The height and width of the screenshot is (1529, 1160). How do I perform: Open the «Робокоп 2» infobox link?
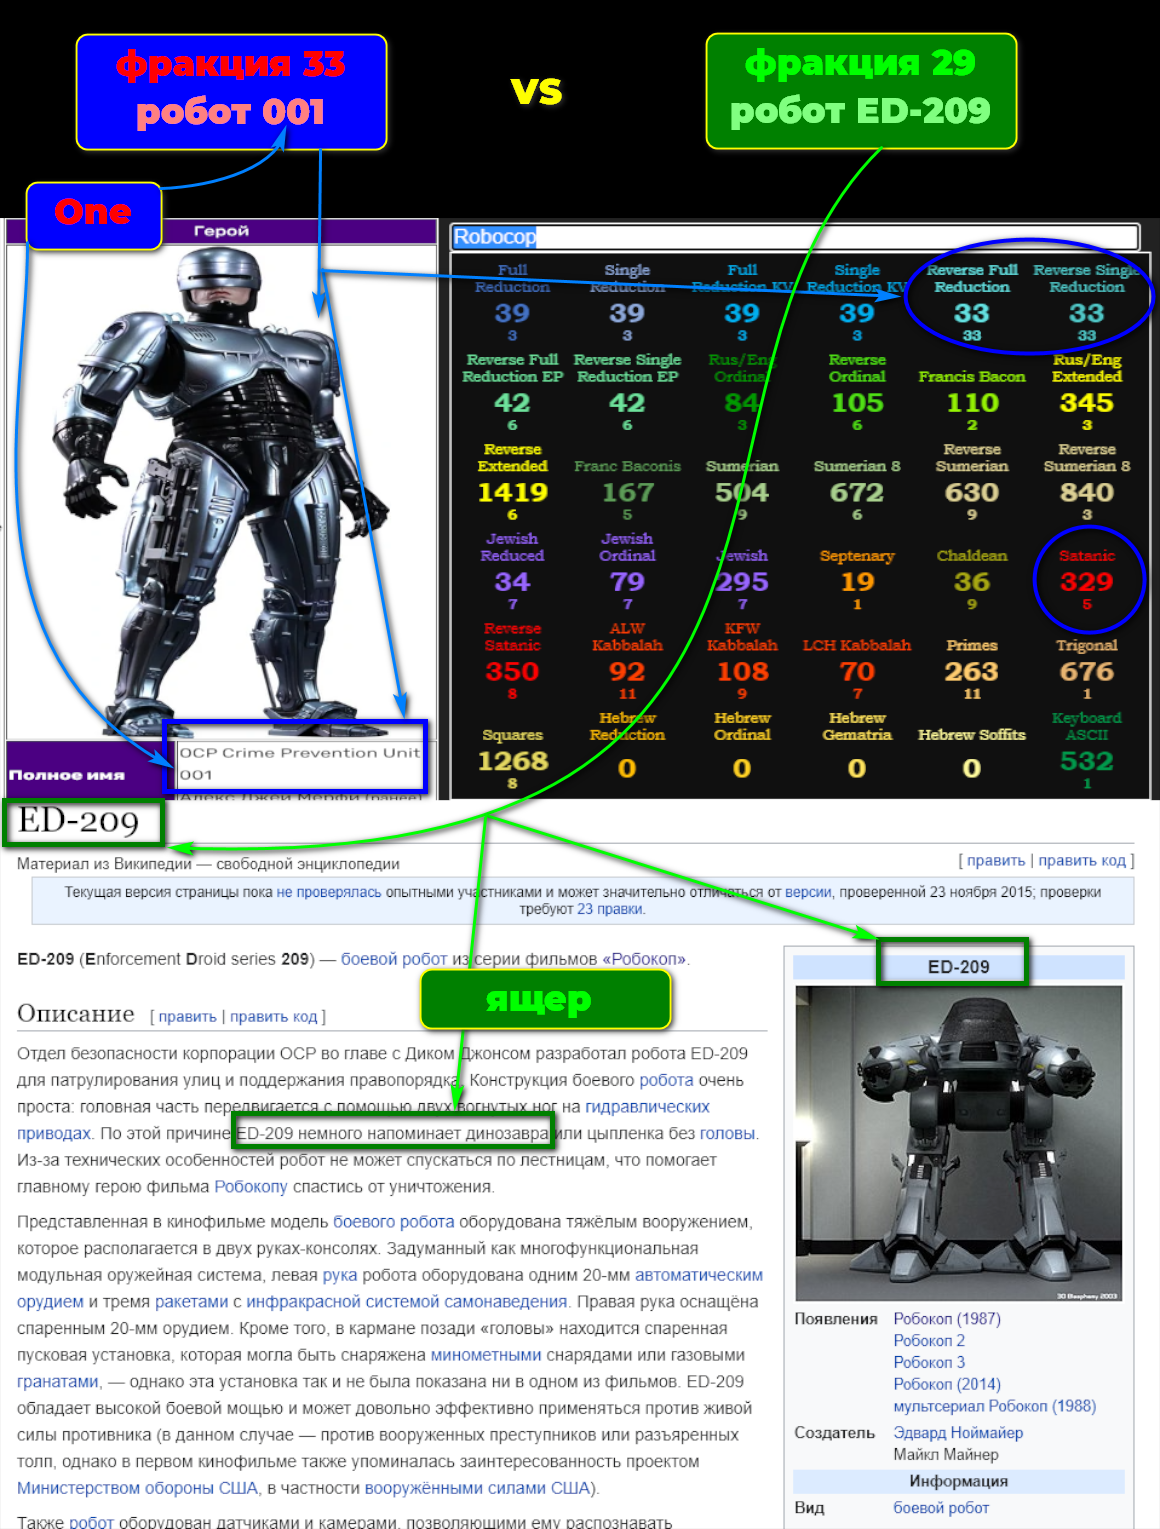(929, 1341)
